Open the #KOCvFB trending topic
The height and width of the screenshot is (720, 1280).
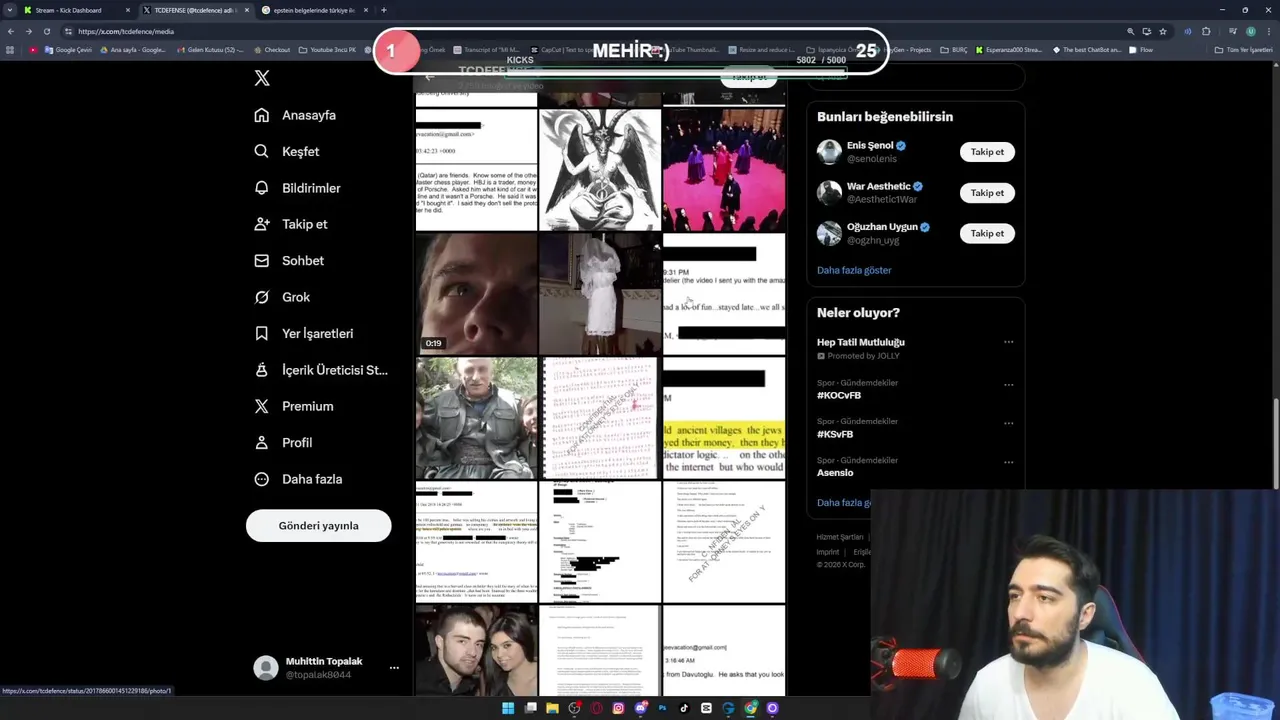pos(839,395)
